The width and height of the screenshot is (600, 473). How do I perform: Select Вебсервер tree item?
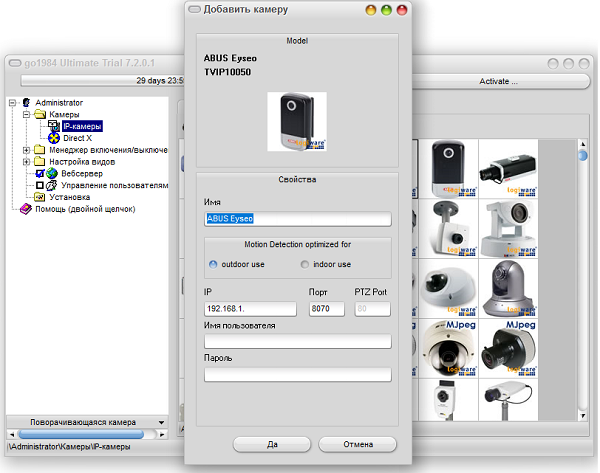[x=82, y=173]
